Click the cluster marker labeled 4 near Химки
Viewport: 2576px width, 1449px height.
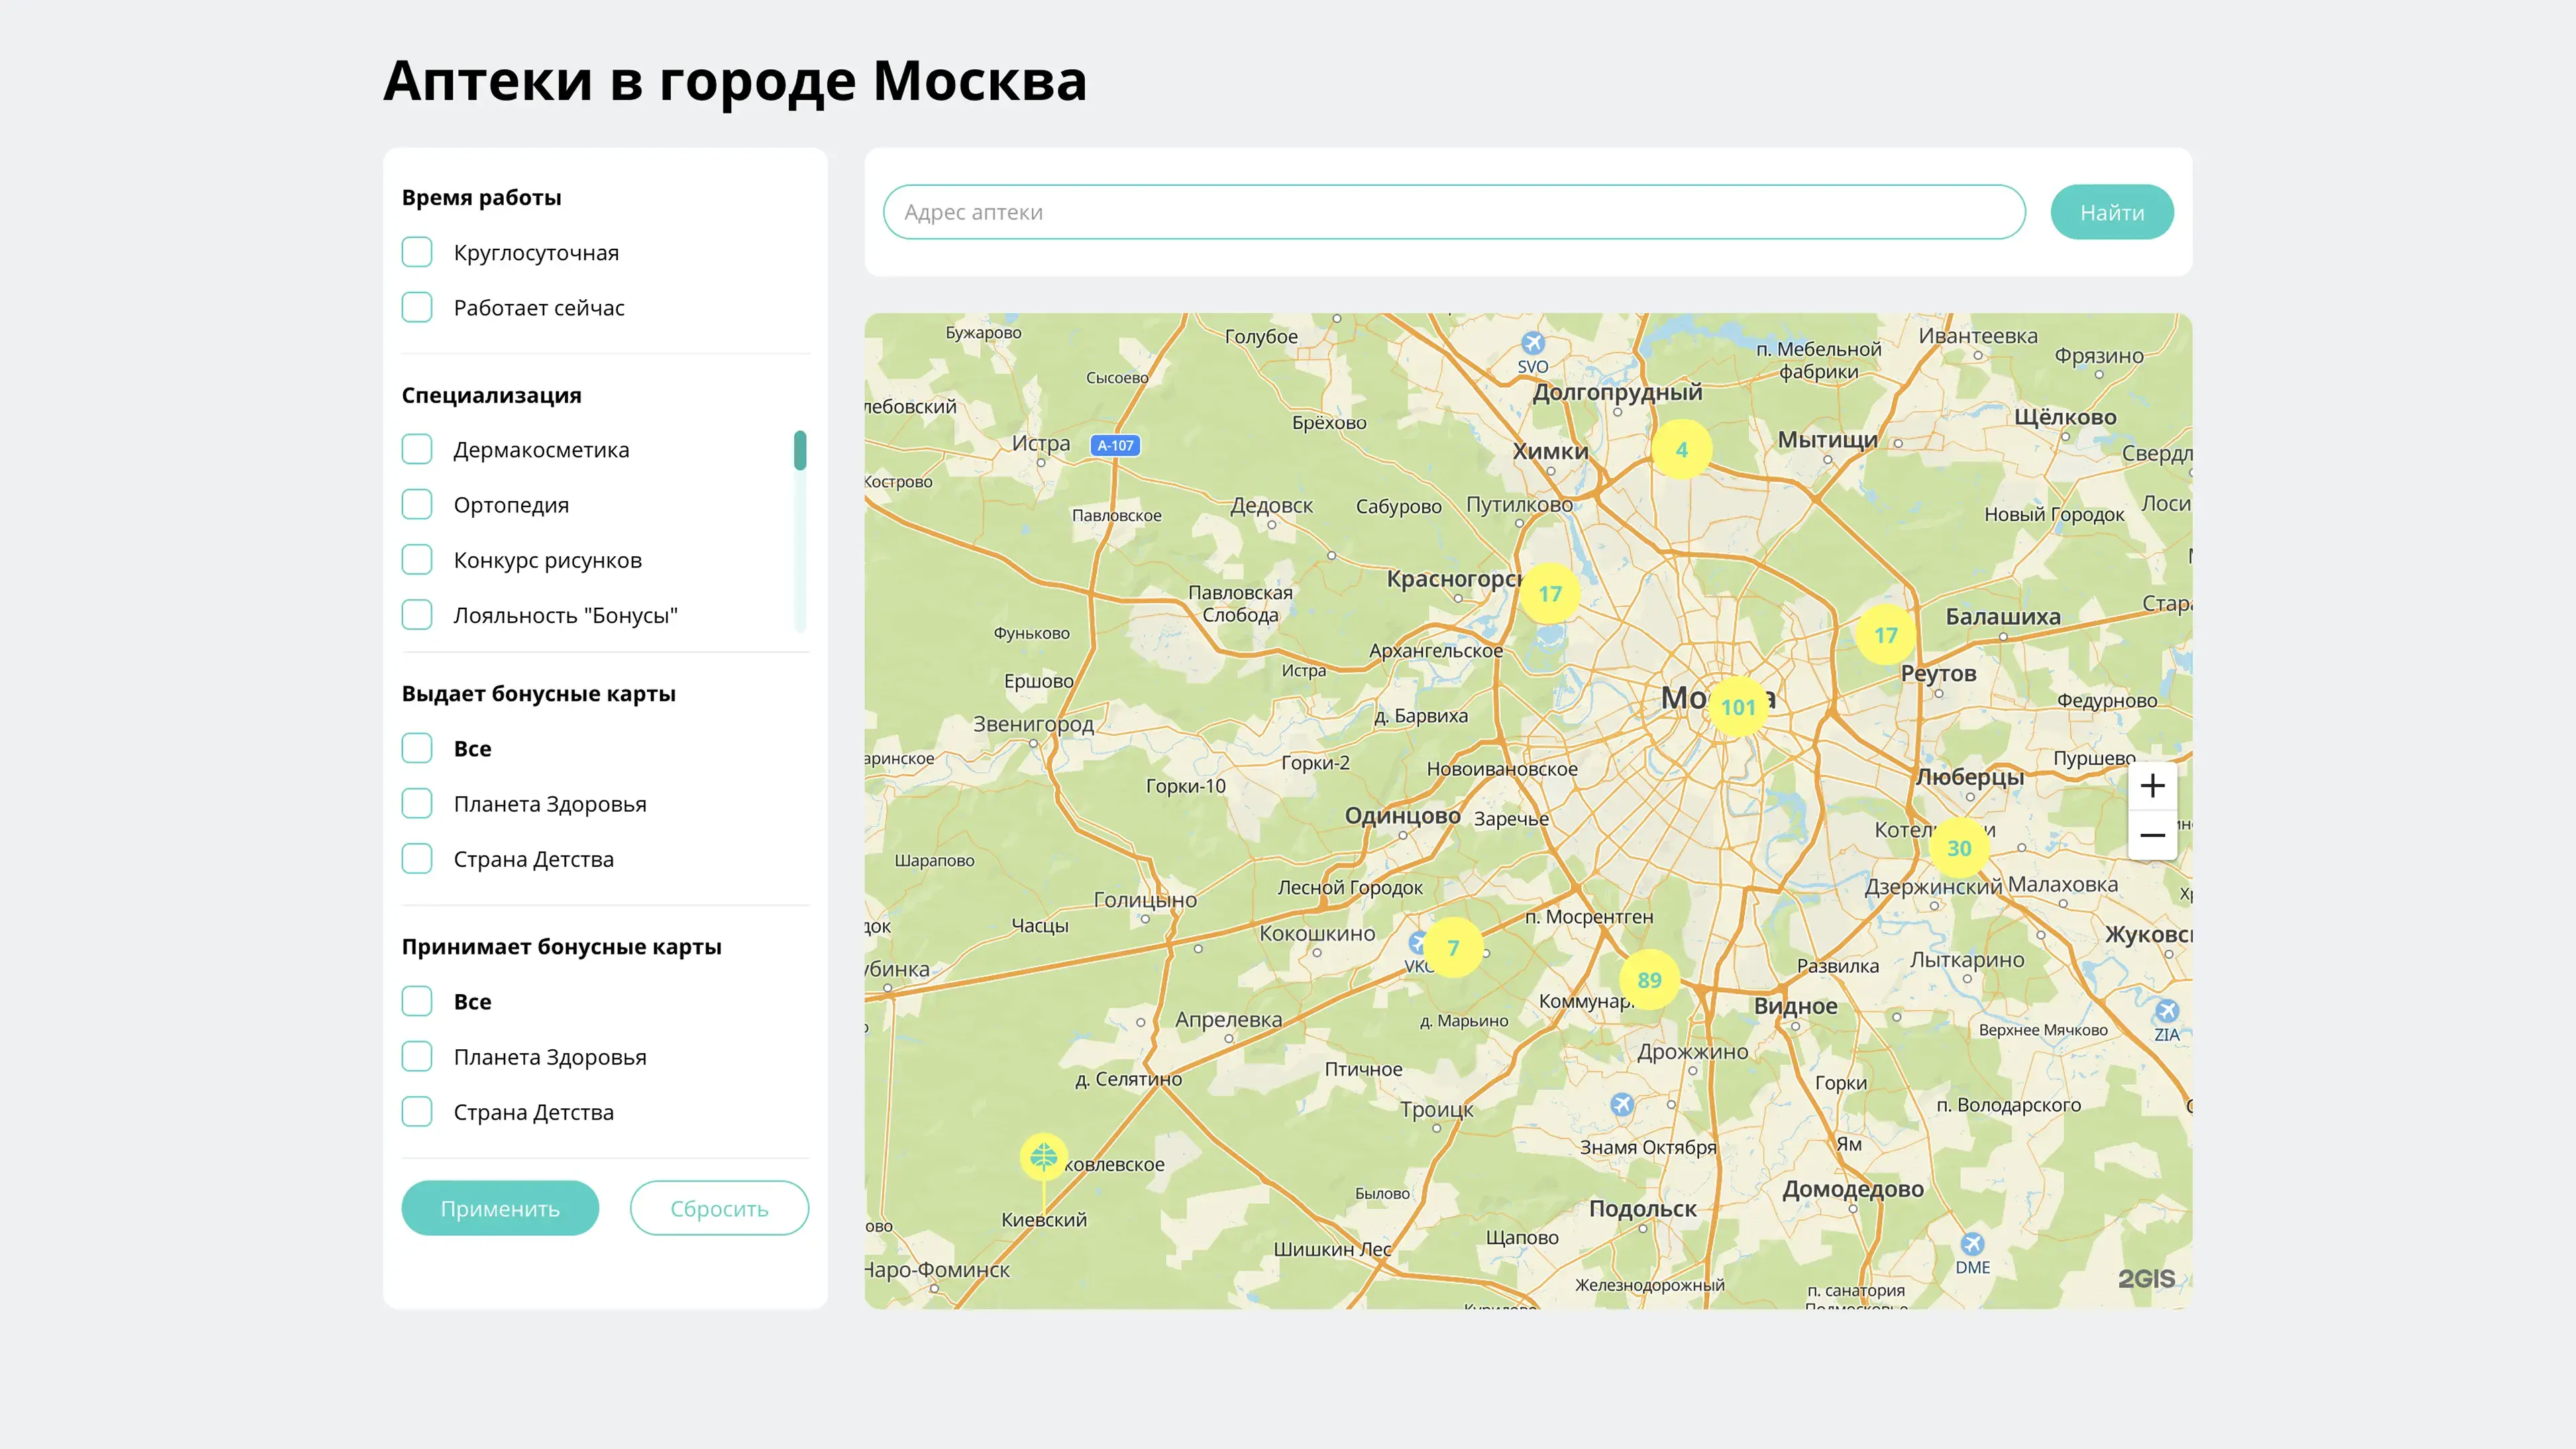point(1682,450)
